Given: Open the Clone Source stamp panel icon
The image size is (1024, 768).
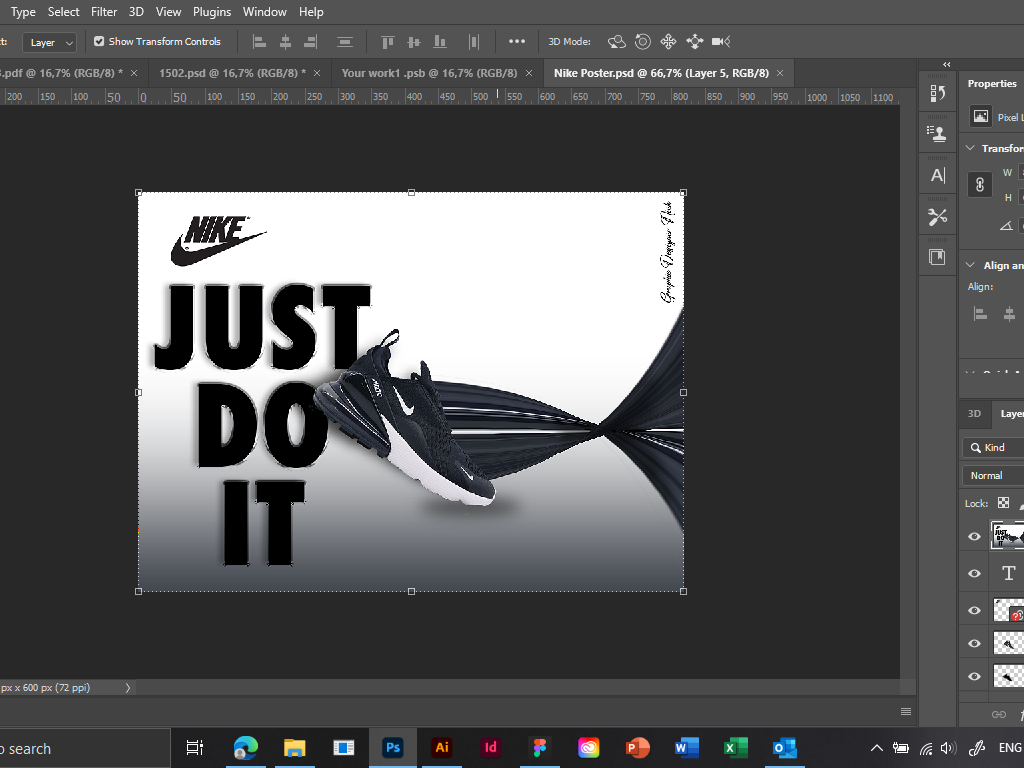Looking at the screenshot, I should (x=938, y=134).
